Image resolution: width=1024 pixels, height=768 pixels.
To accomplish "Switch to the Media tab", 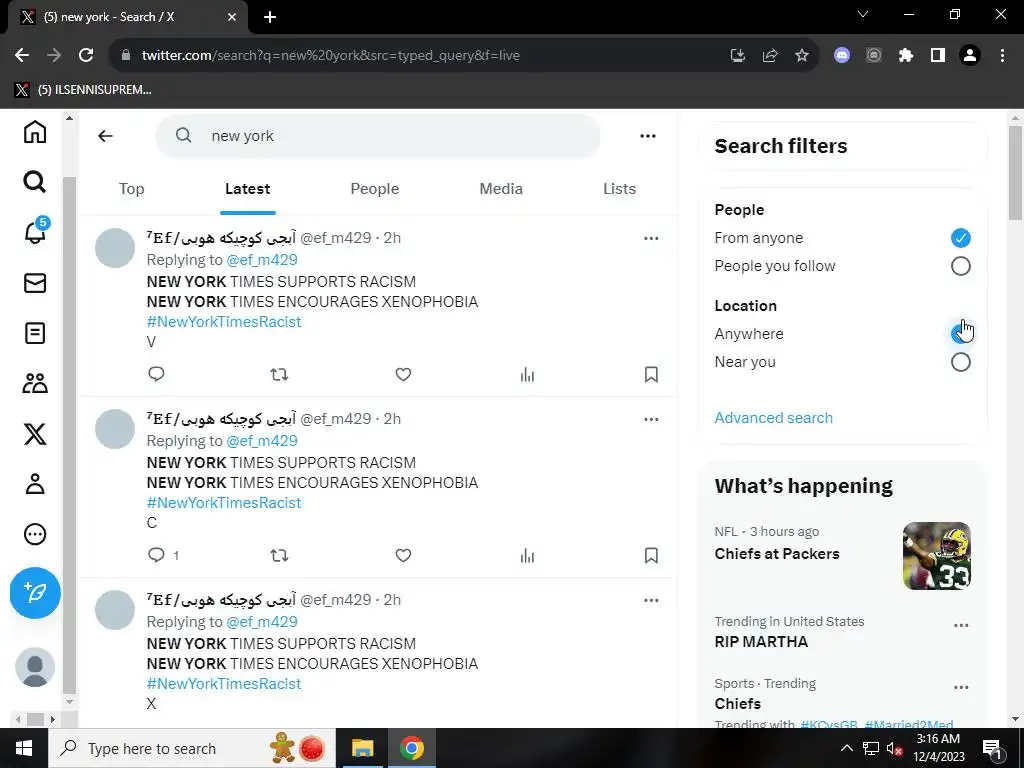I will [x=501, y=189].
